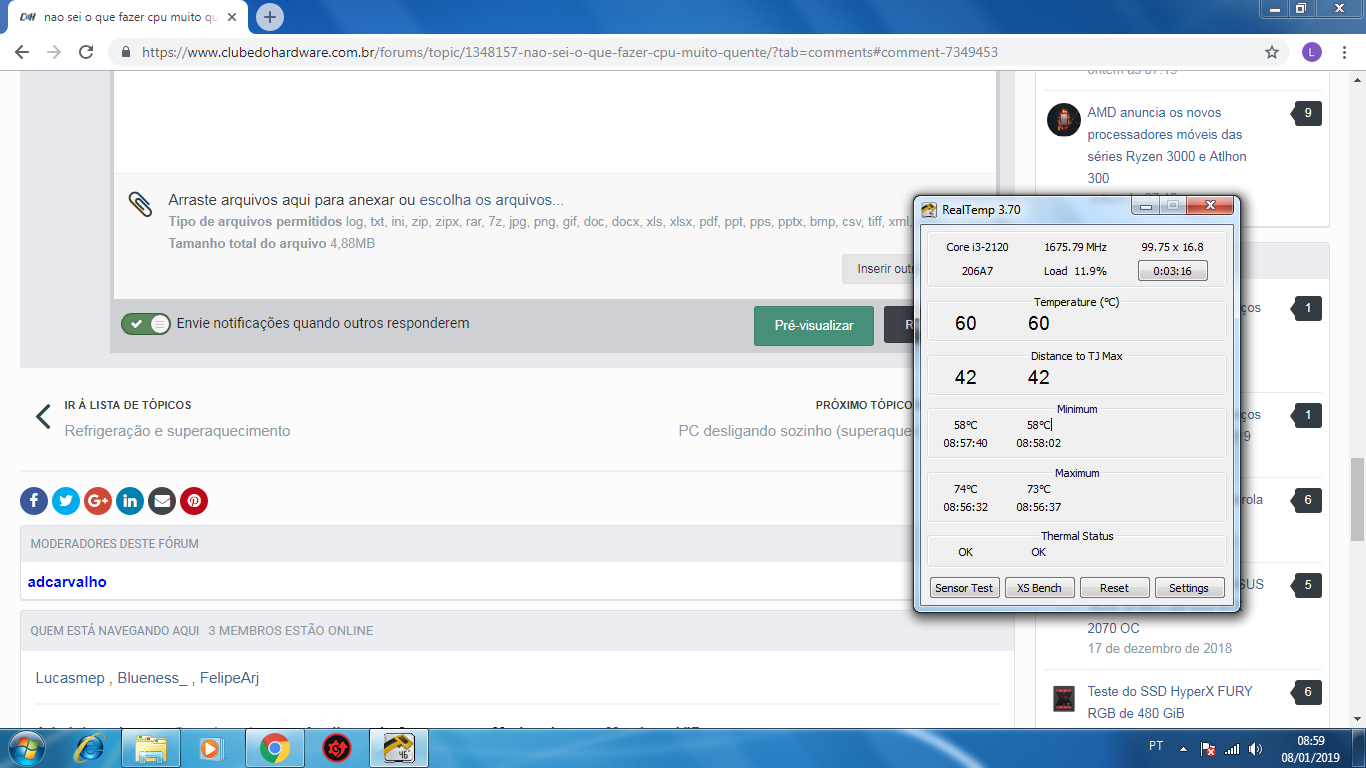Click the RealTemp Reset button
Image resolution: width=1366 pixels, height=768 pixels.
pos(1114,588)
